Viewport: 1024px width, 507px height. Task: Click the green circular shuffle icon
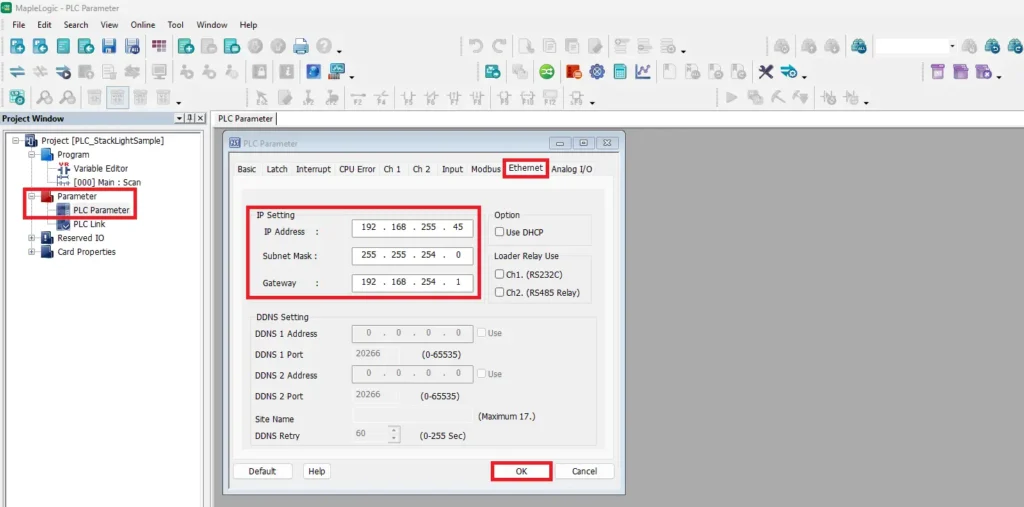(x=546, y=71)
